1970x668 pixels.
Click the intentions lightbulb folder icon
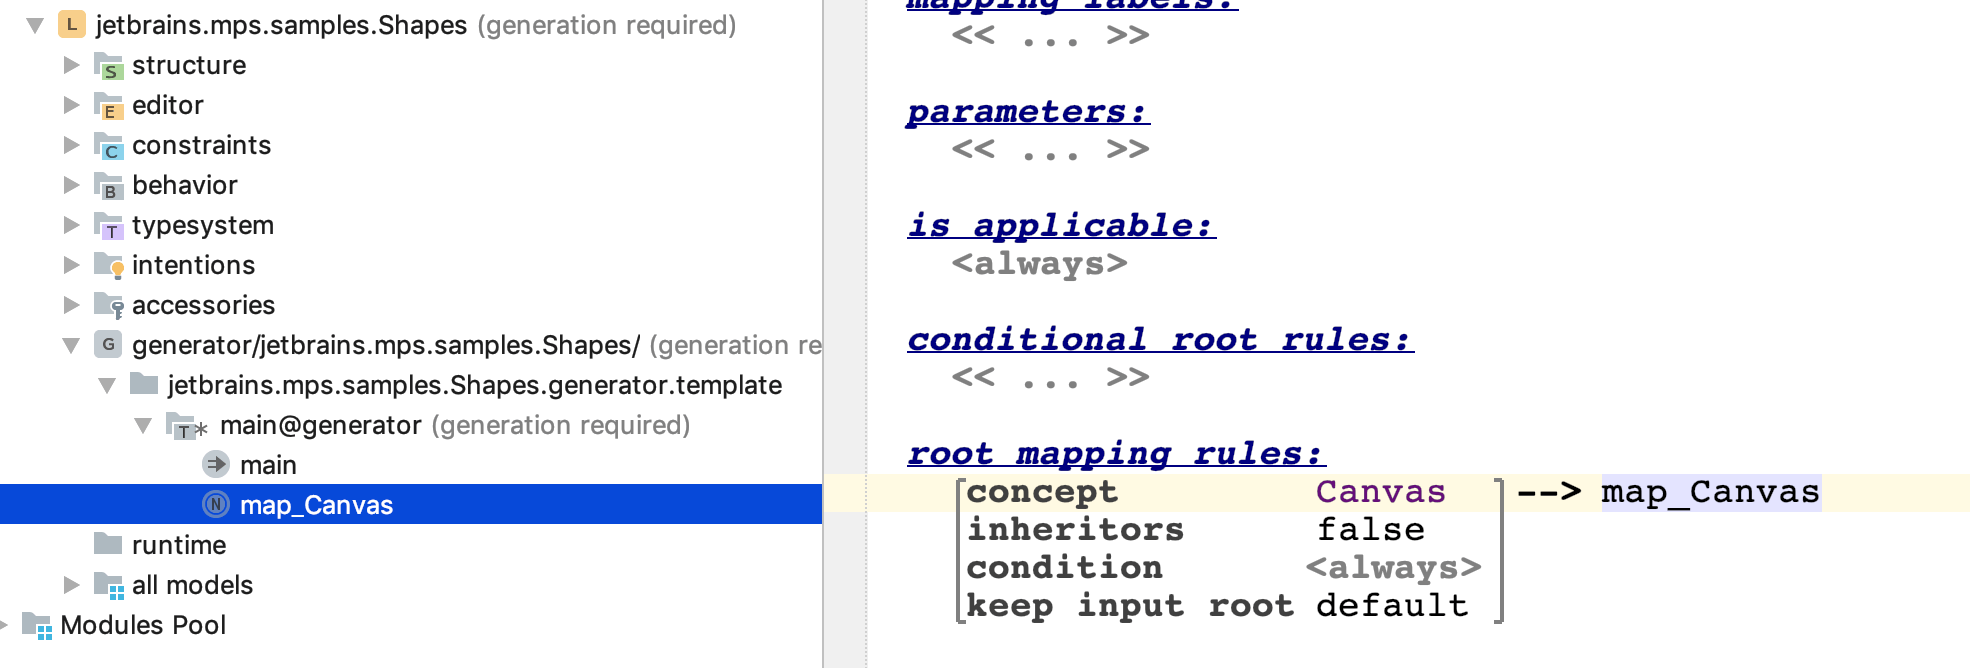[x=108, y=265]
